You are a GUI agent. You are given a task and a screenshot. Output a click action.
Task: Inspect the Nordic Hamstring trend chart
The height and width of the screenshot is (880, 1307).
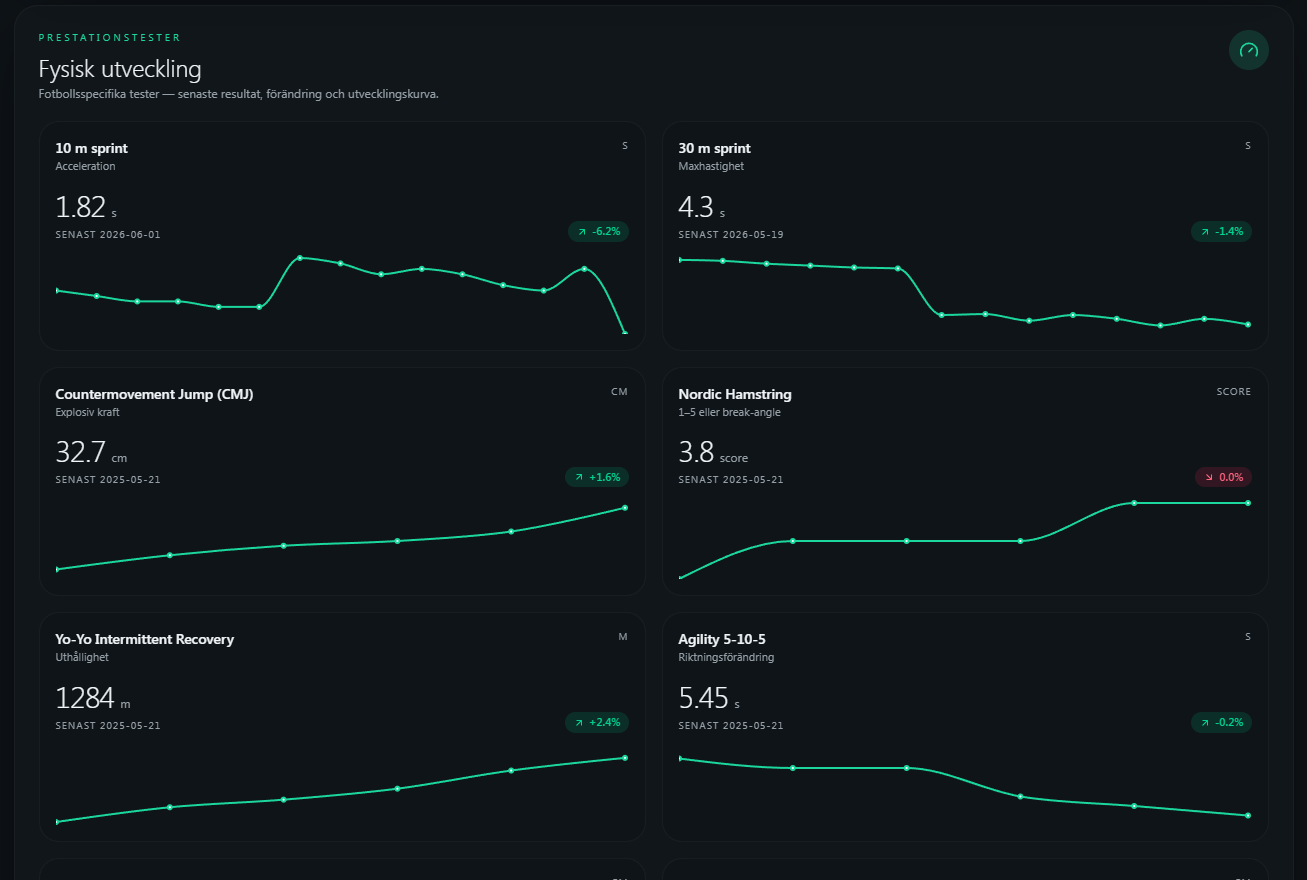tap(964, 540)
